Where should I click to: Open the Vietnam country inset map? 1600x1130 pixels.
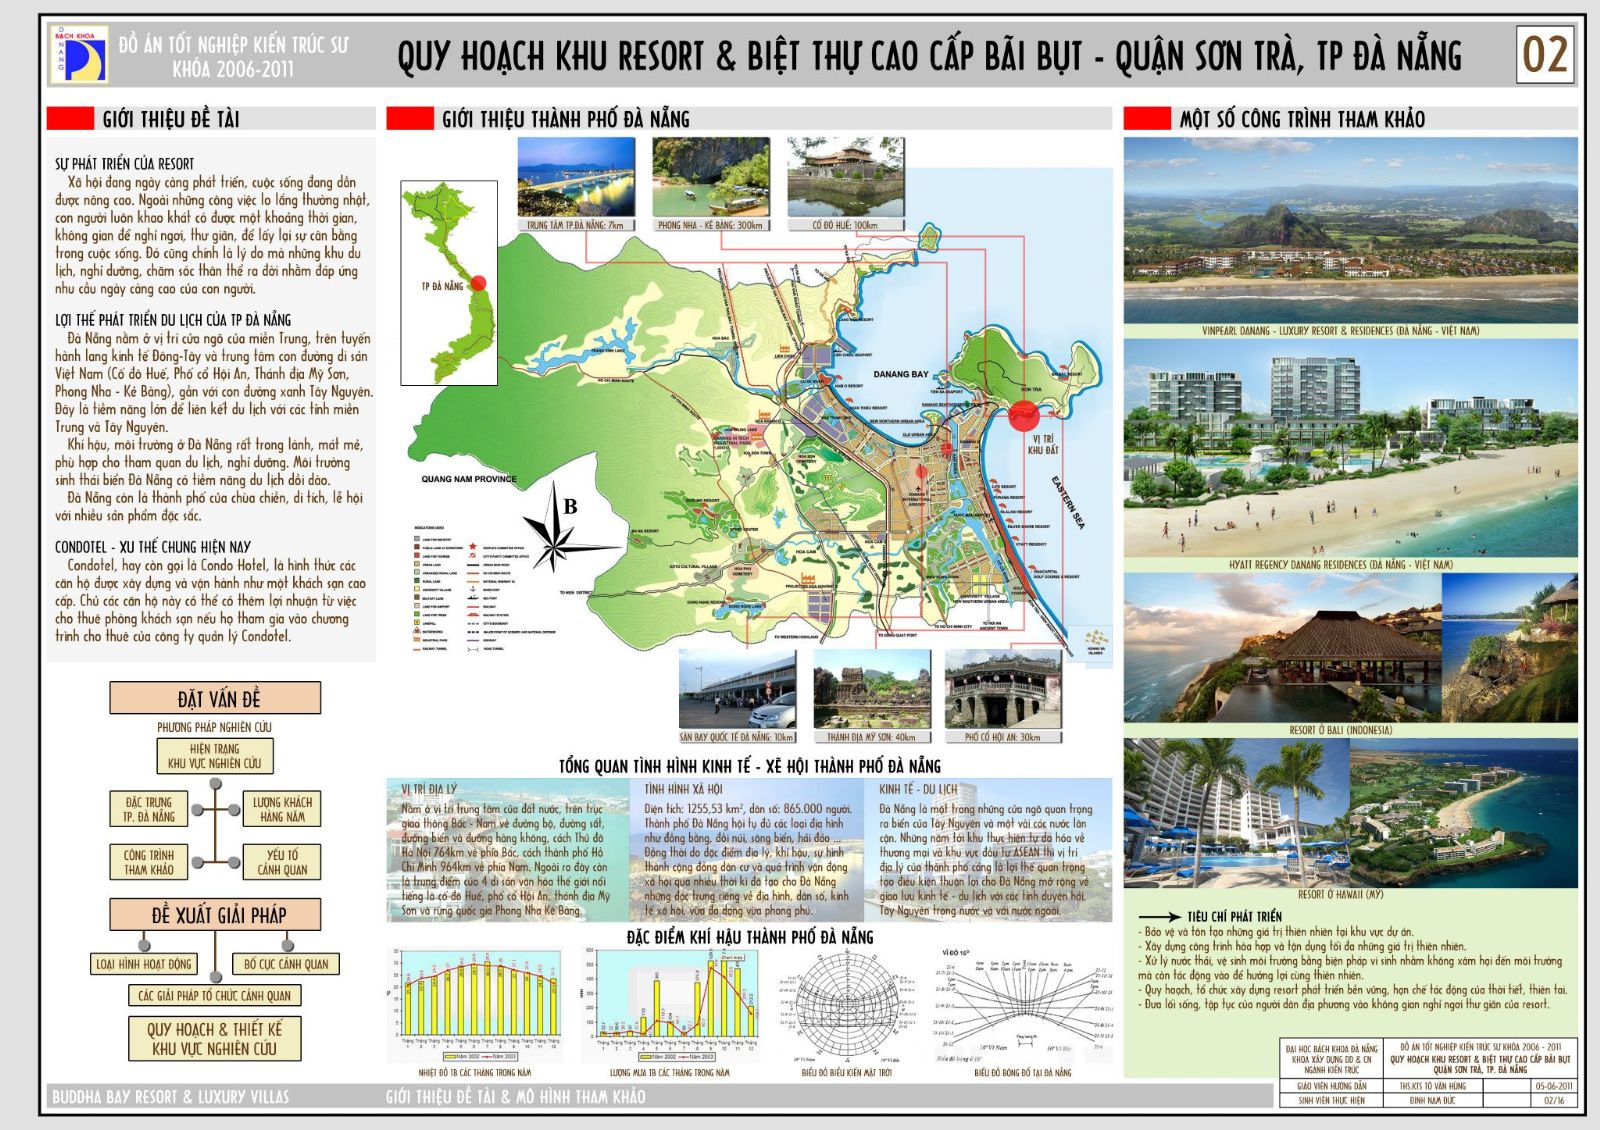[x=449, y=283]
